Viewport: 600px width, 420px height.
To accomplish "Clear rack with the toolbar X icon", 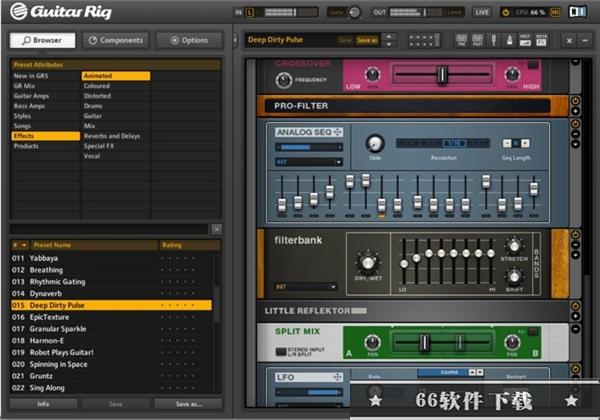I will pos(569,40).
